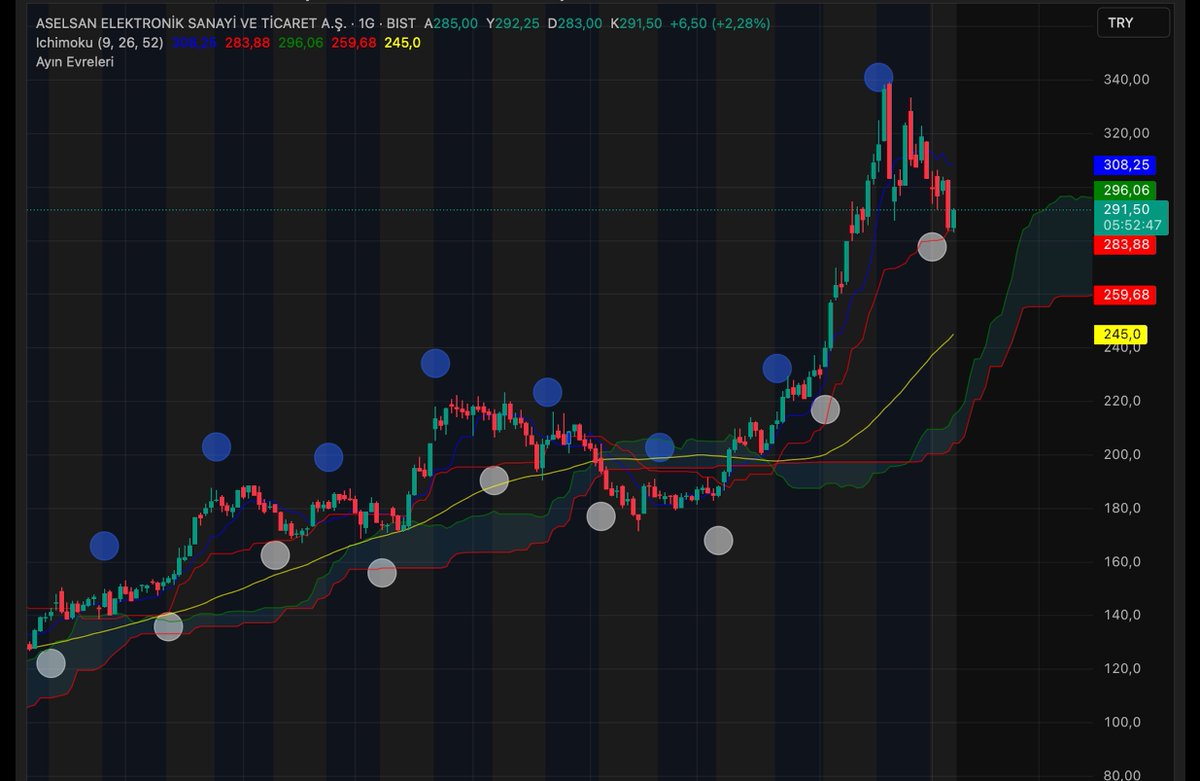Click the yellow 245,0 value in Ichimoku legend
The image size is (1200, 781).
click(403, 42)
